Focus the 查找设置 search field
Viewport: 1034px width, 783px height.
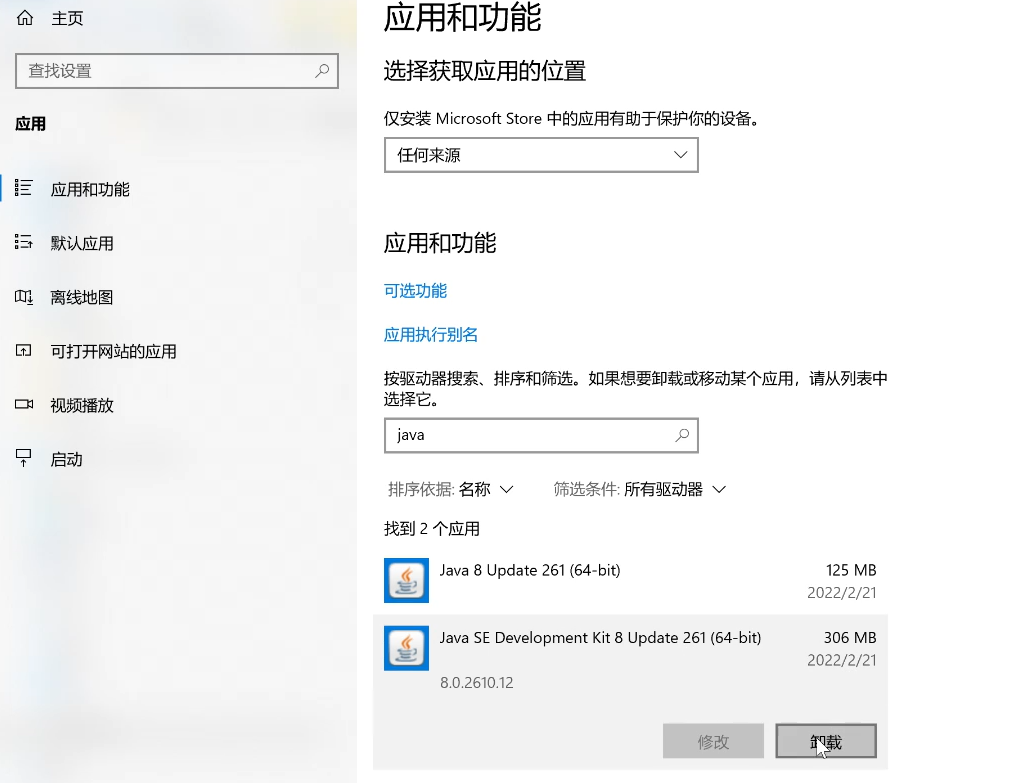177,71
